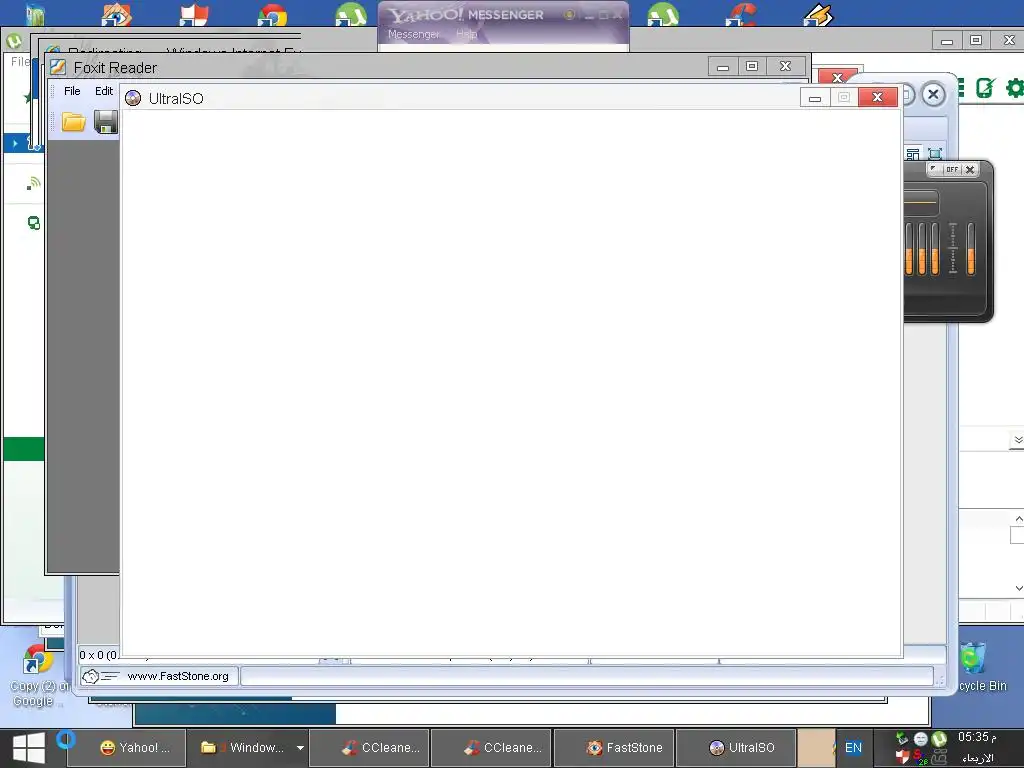Click the Winamp lightning desktop icon at the top
This screenshot has width=1024, height=768.
click(818, 14)
